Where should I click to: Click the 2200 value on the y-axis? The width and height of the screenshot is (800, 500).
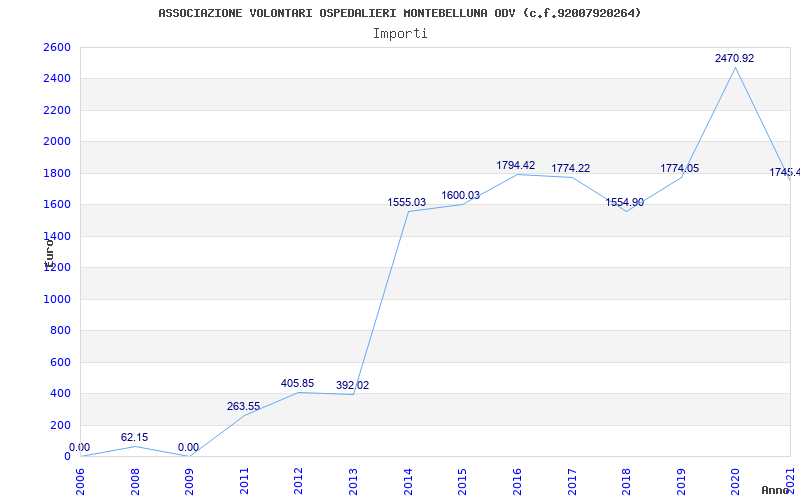[57, 110]
